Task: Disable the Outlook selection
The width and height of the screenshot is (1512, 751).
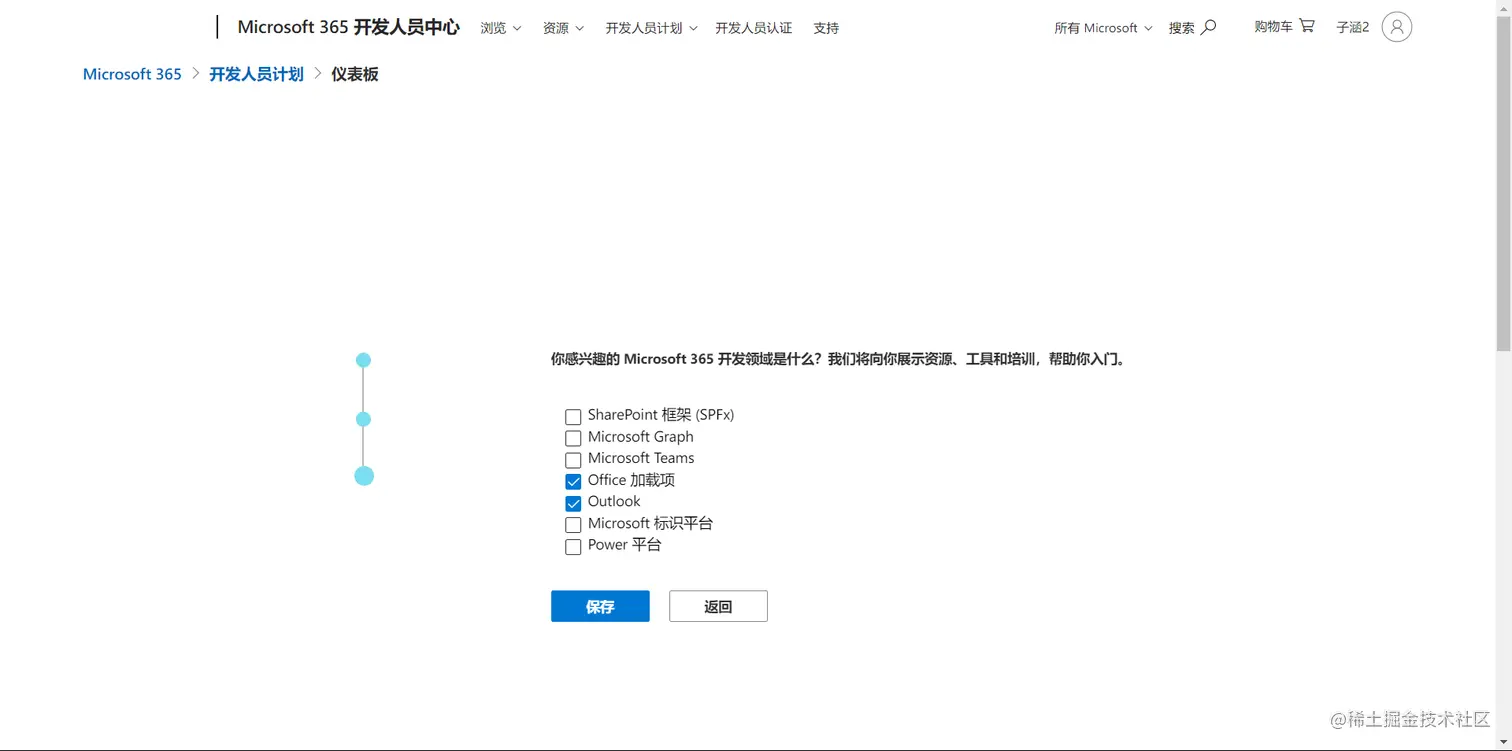Action: pos(573,503)
